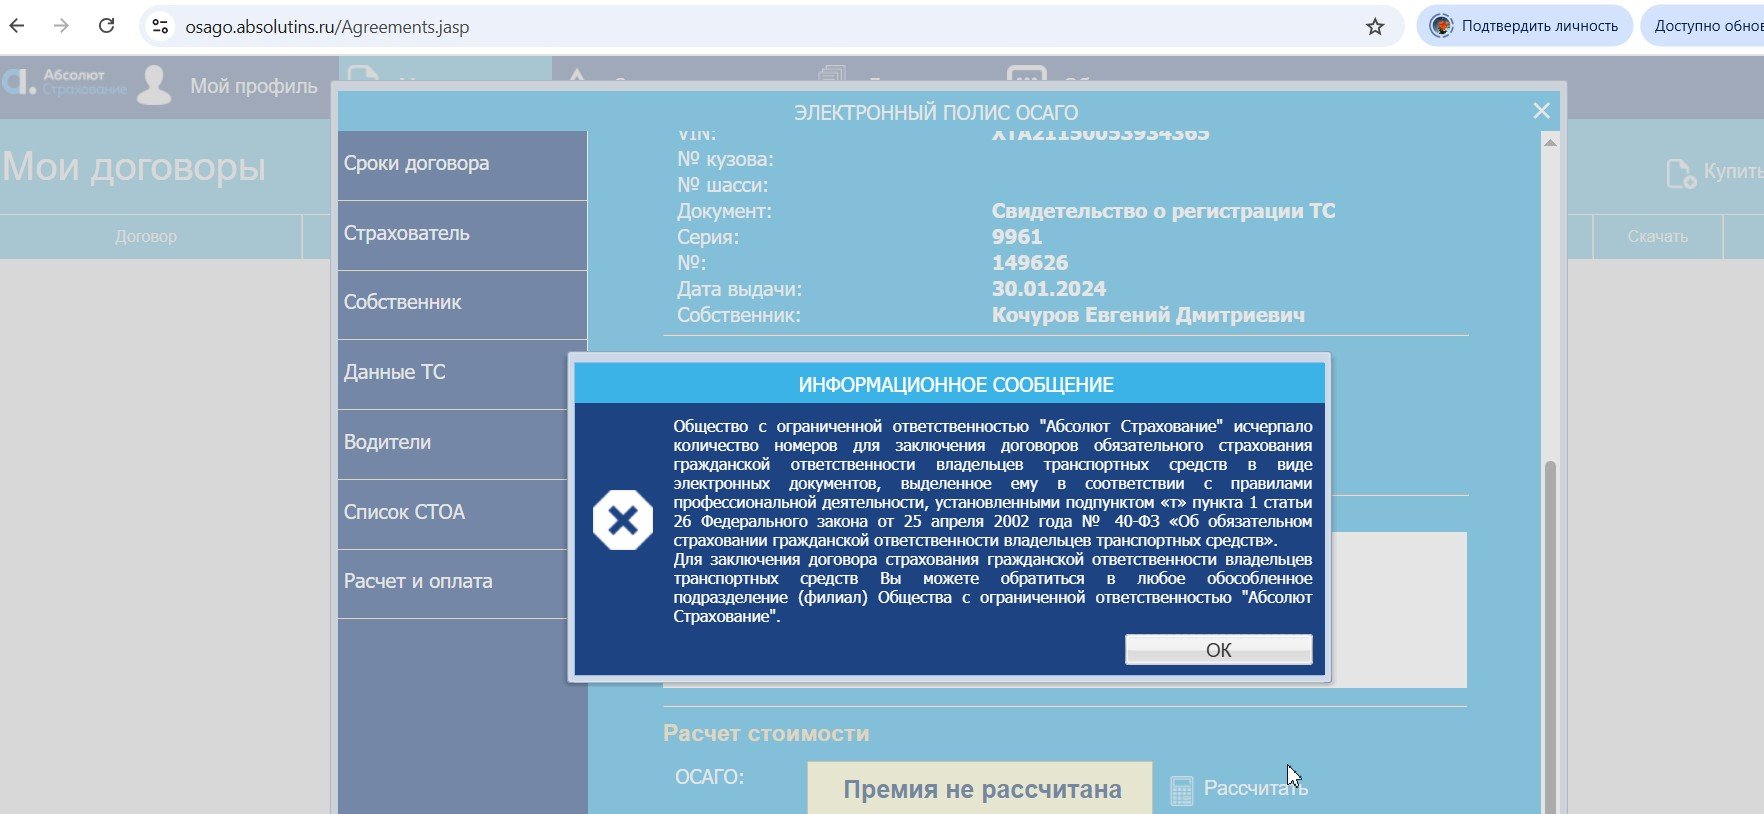
Task: Click the Абсолют Страхование logo
Action: 64,82
